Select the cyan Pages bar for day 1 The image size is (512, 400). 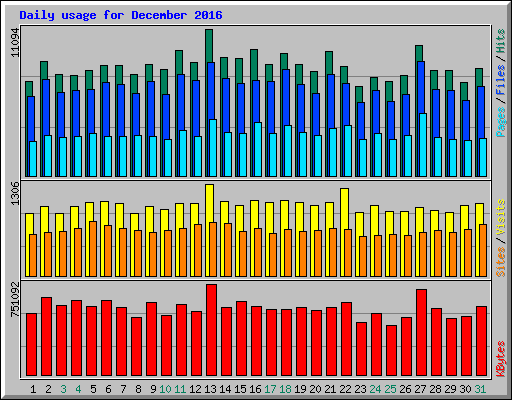(x=33, y=159)
